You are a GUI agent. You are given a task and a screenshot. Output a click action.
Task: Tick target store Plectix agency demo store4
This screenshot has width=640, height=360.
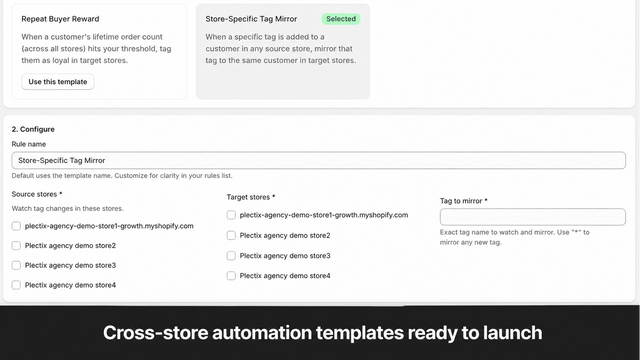231,276
